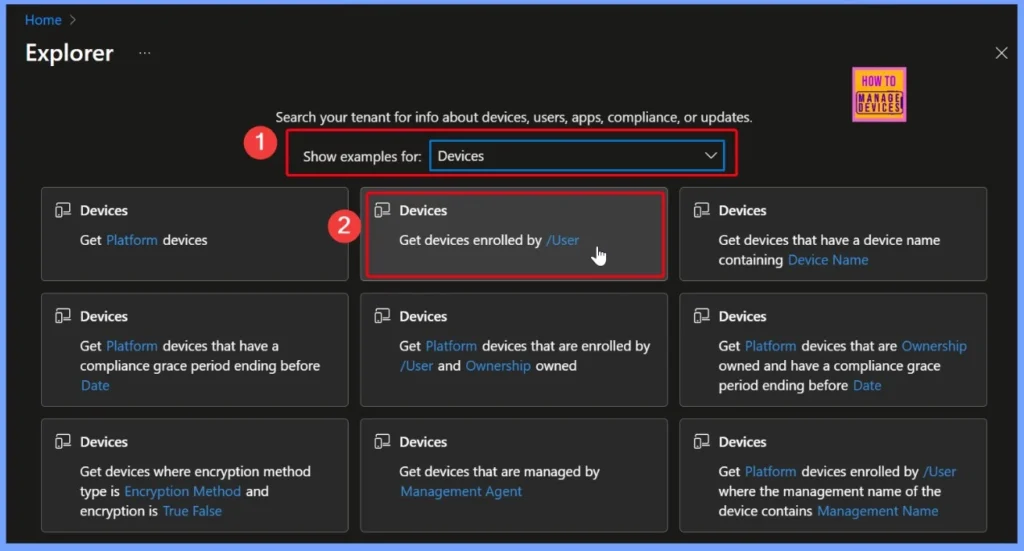Open the Explorer ellipsis more options

(144, 53)
